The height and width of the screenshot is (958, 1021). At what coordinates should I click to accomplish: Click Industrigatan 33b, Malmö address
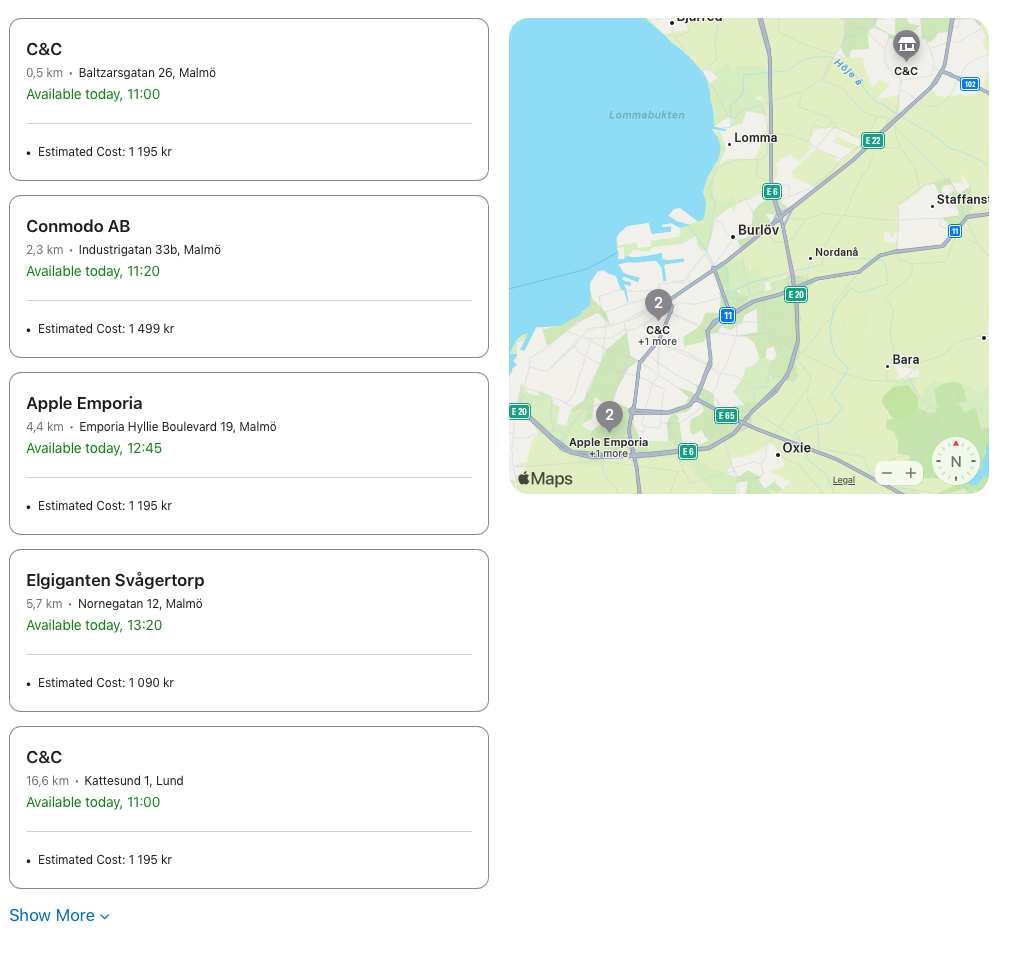tap(150, 250)
